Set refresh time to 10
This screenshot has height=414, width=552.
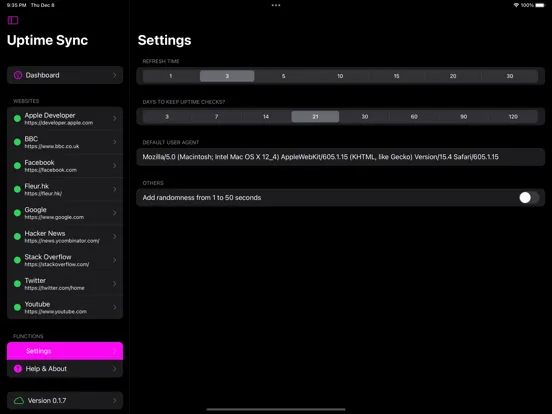point(340,76)
